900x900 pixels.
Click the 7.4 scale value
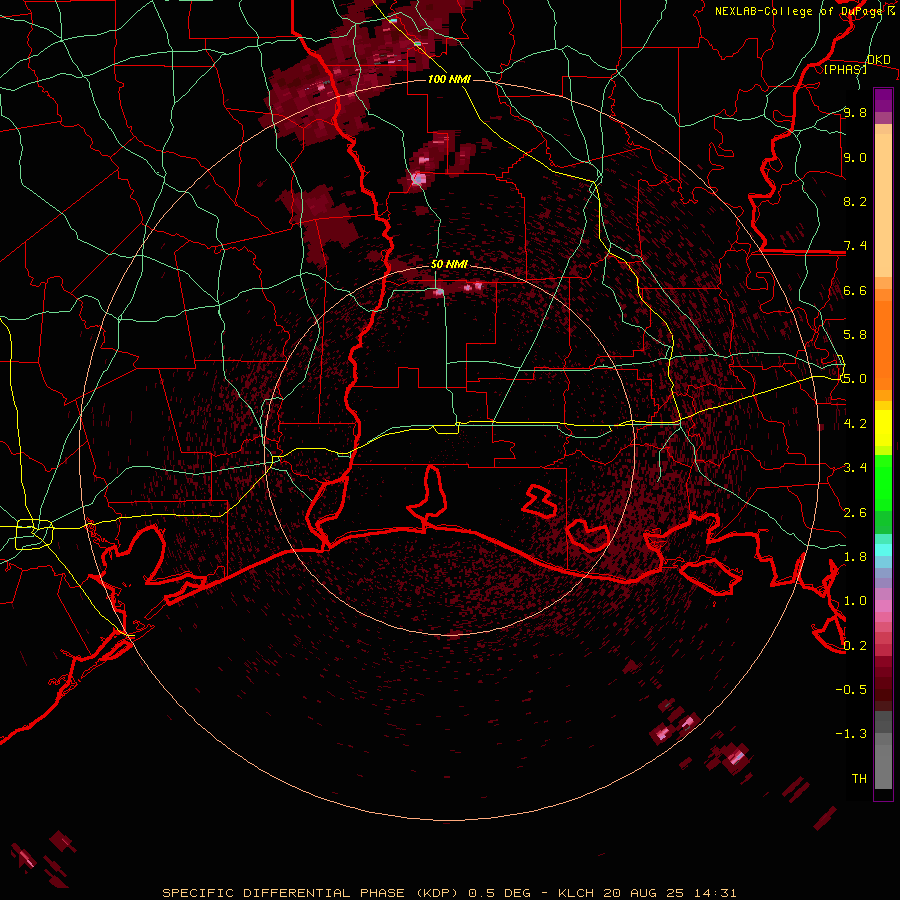pyautogui.click(x=855, y=246)
